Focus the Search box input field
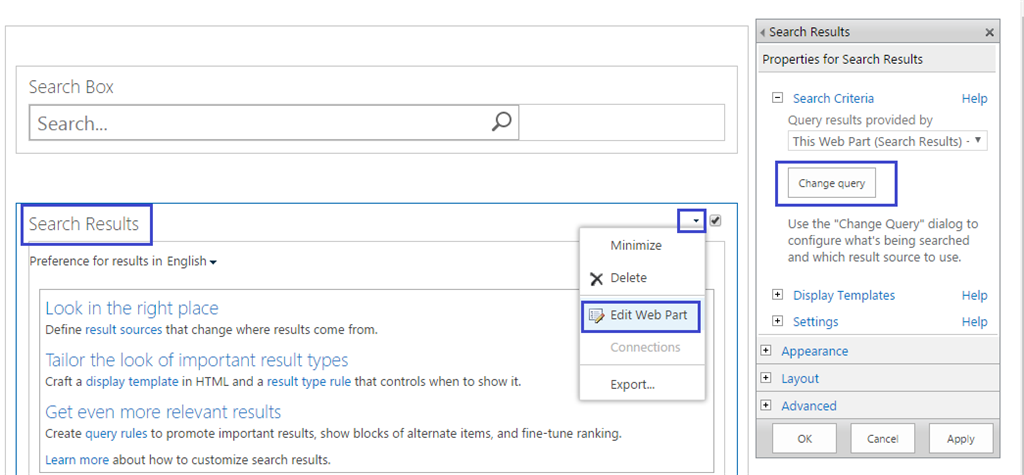The width and height of the screenshot is (1024, 475). coord(260,124)
